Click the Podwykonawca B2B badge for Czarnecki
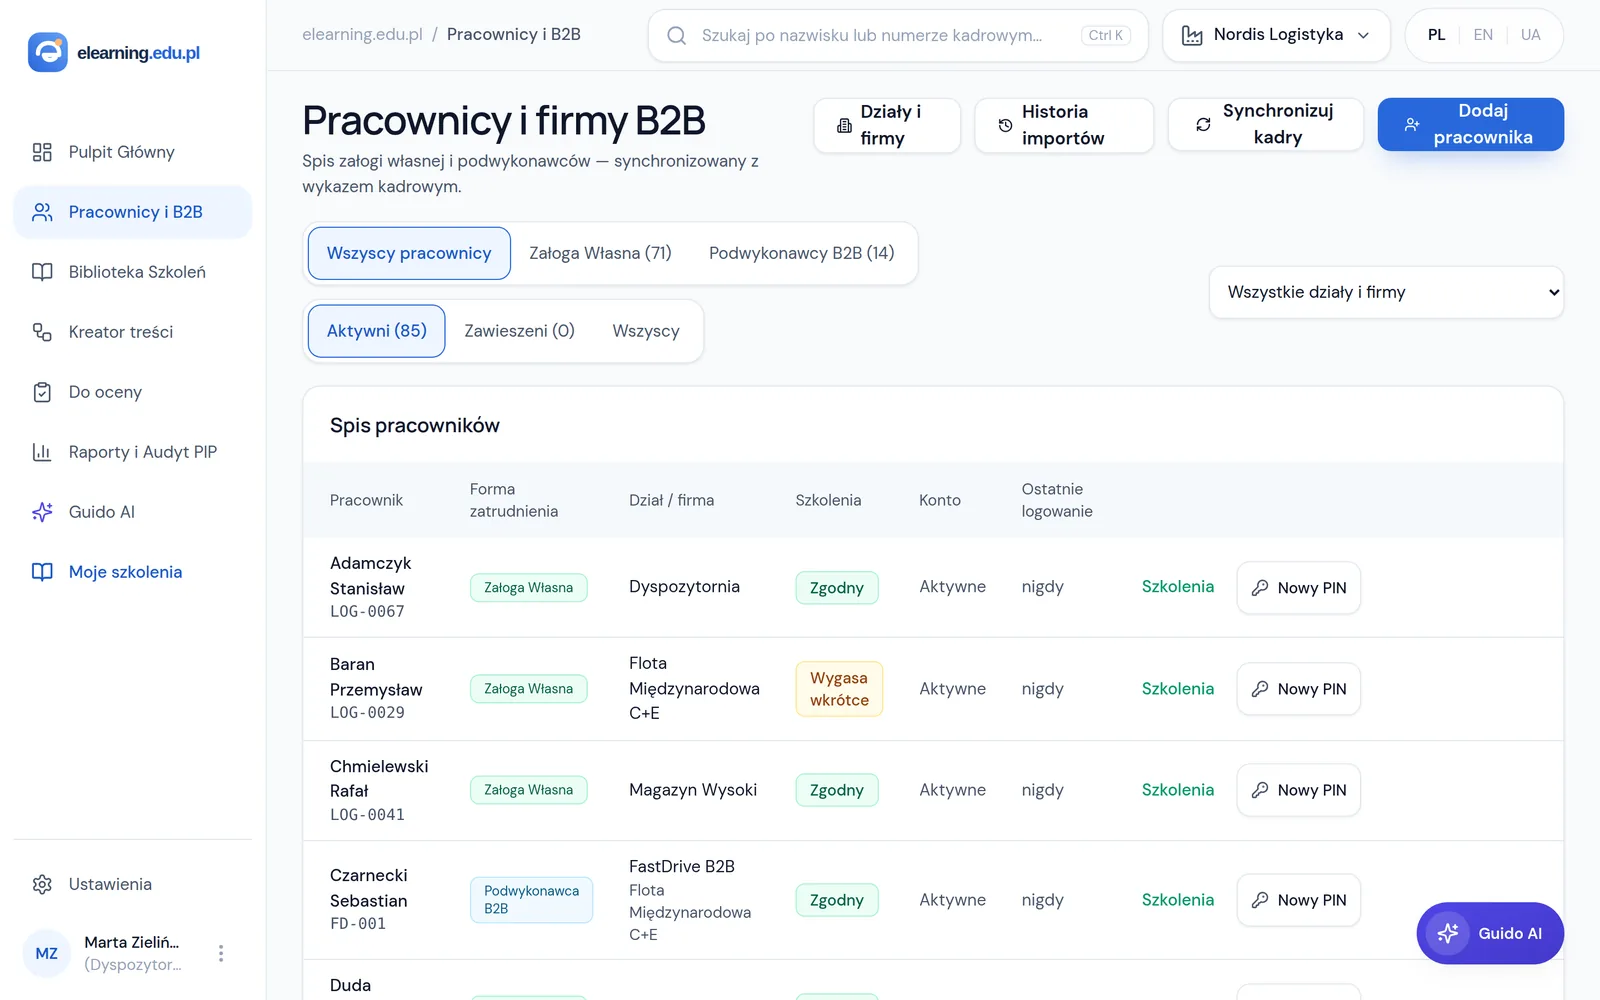Viewport: 1600px width, 1000px height. coord(531,900)
